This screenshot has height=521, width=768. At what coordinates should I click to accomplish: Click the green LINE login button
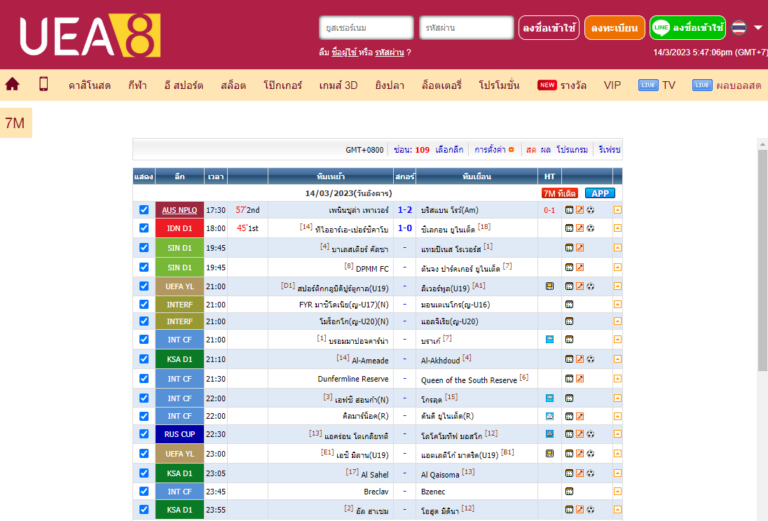click(688, 28)
